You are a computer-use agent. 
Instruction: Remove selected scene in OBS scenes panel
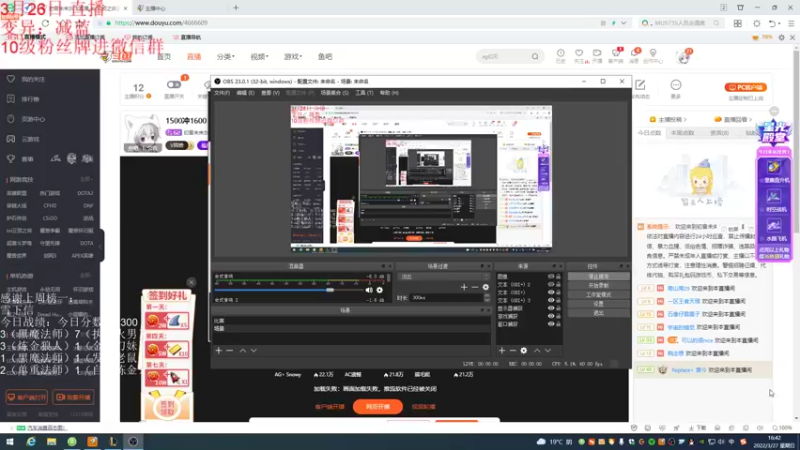pos(230,351)
